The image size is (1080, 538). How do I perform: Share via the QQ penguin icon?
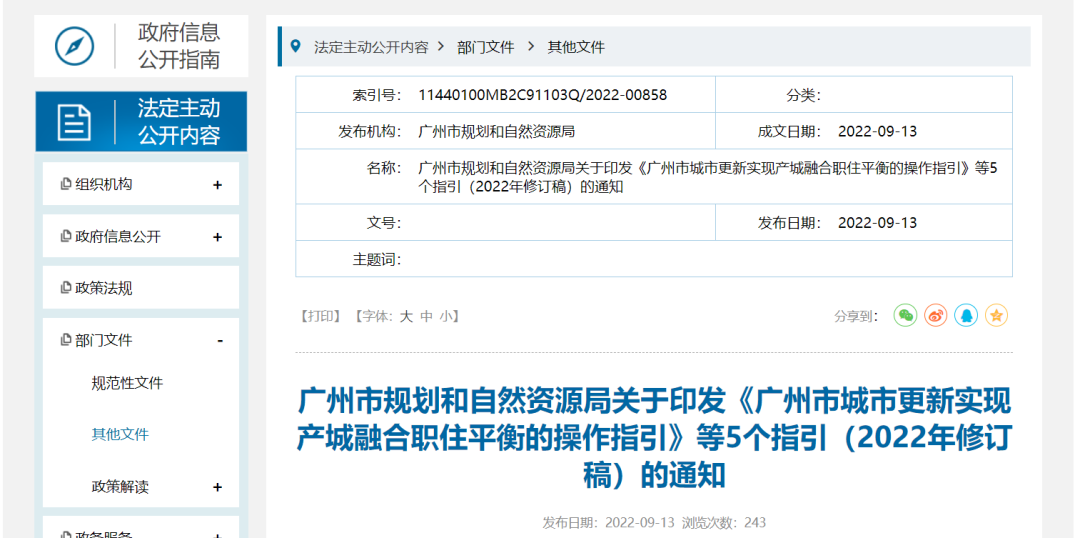[x=965, y=316]
